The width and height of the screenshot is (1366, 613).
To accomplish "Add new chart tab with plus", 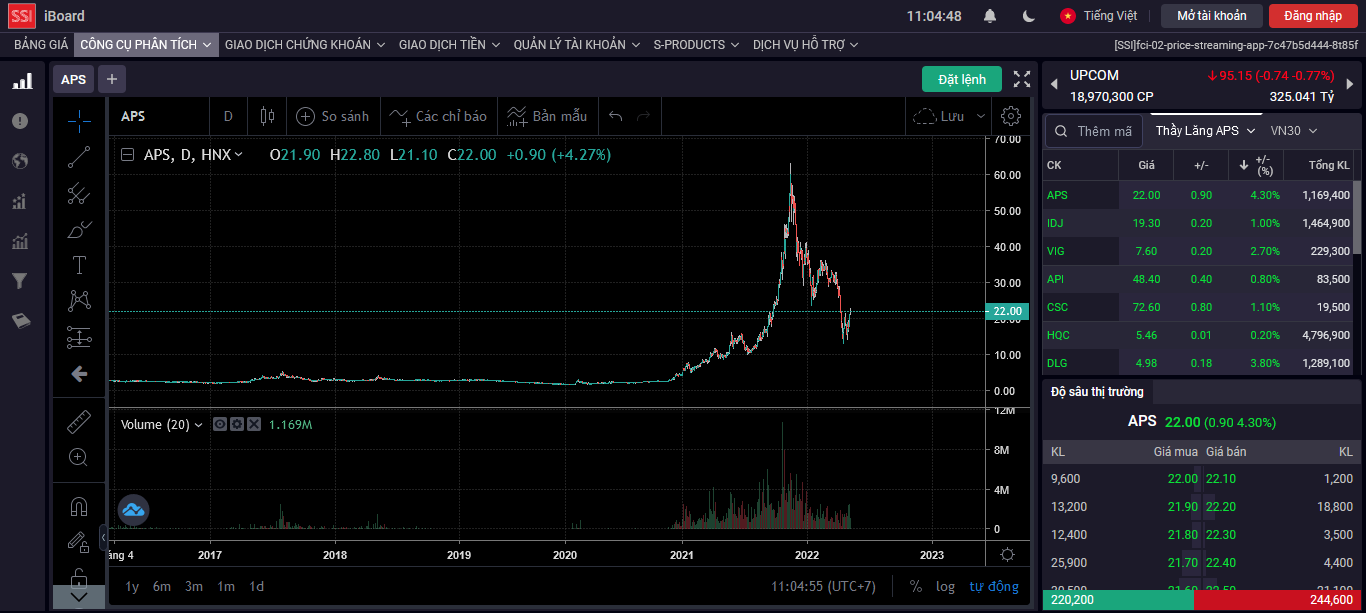I will (x=112, y=79).
